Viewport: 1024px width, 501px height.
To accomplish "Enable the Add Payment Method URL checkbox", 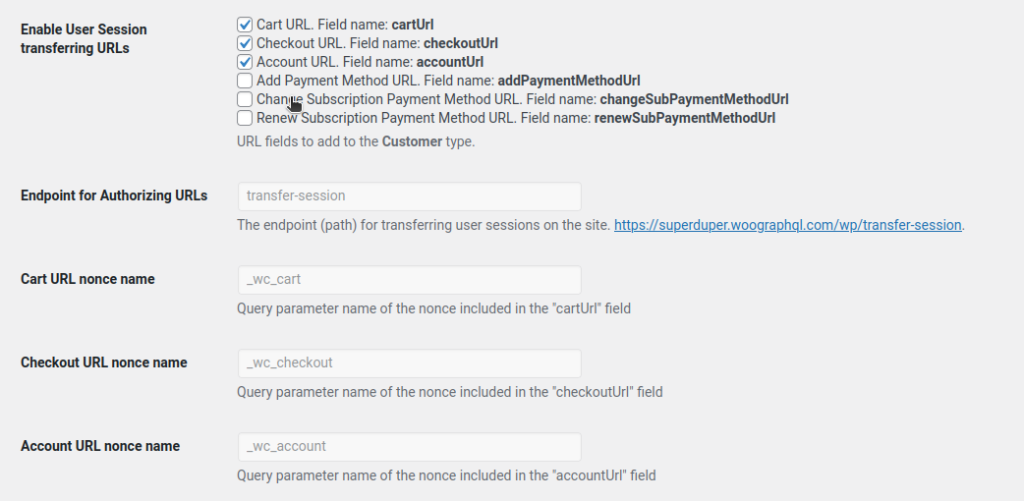I will [x=245, y=80].
